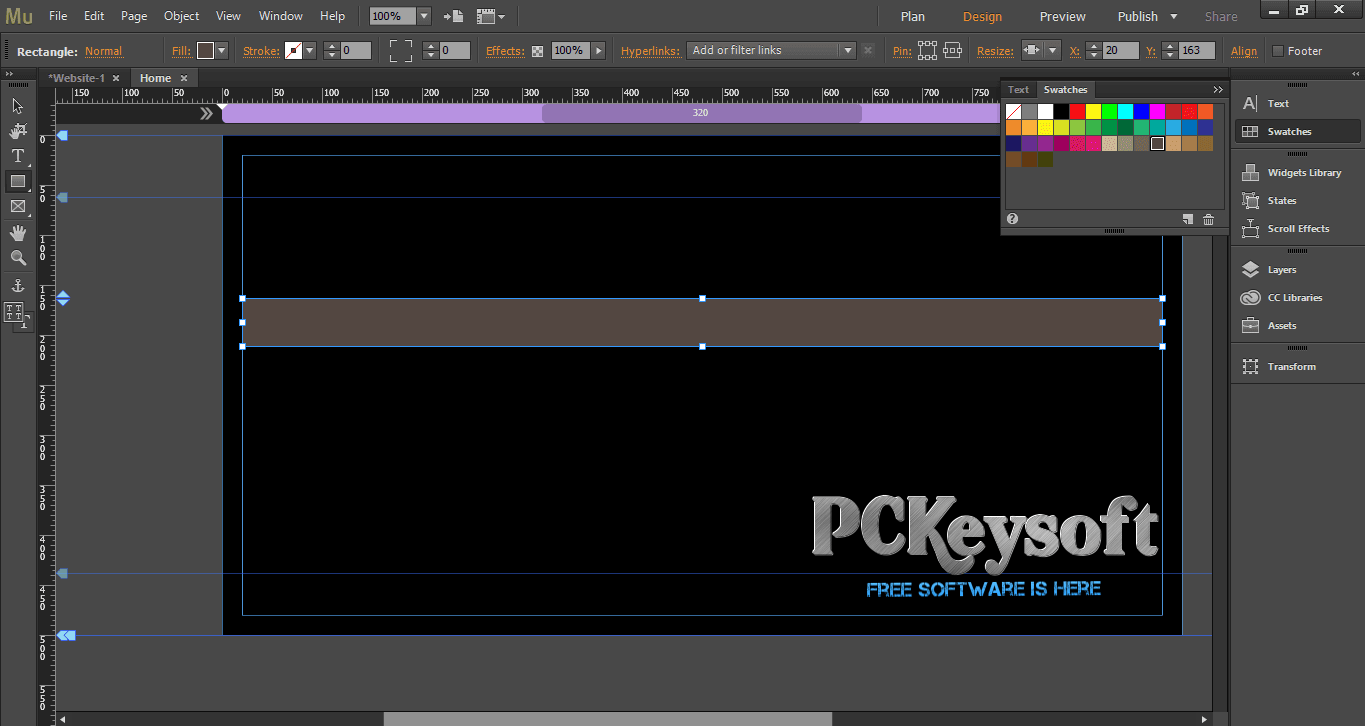
Task: Open the Object menu
Action: point(181,16)
